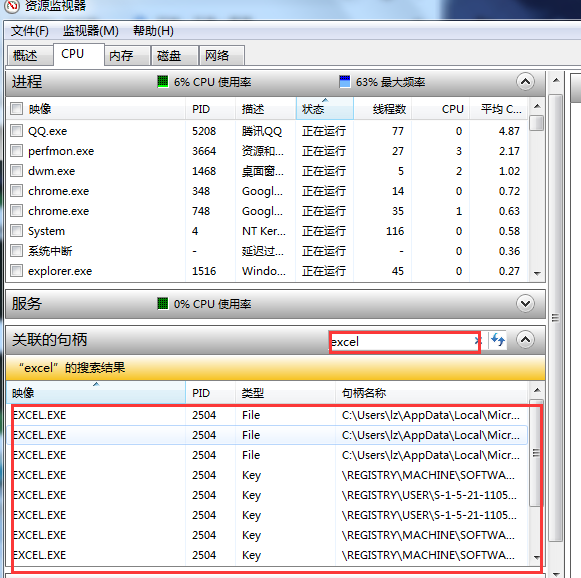The width and height of the screenshot is (581, 578).
Task: Collapse the Associated Handles section
Action: tap(525, 339)
